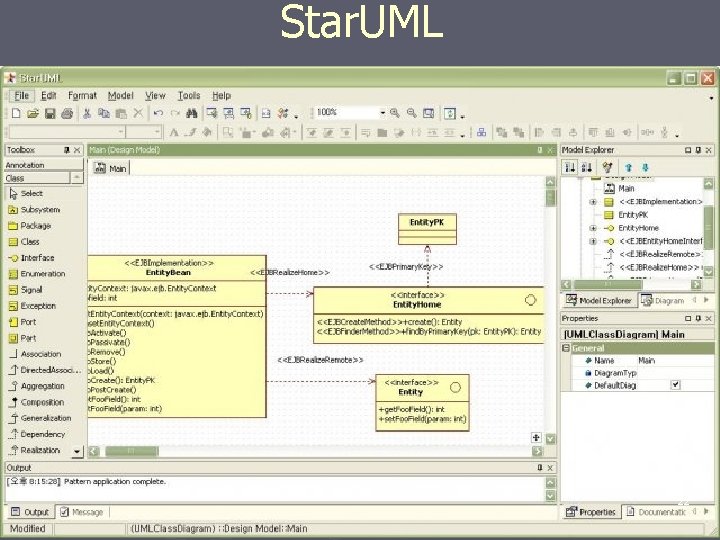Expand the EntityHome tree node
720x540 pixels.
tap(593, 228)
